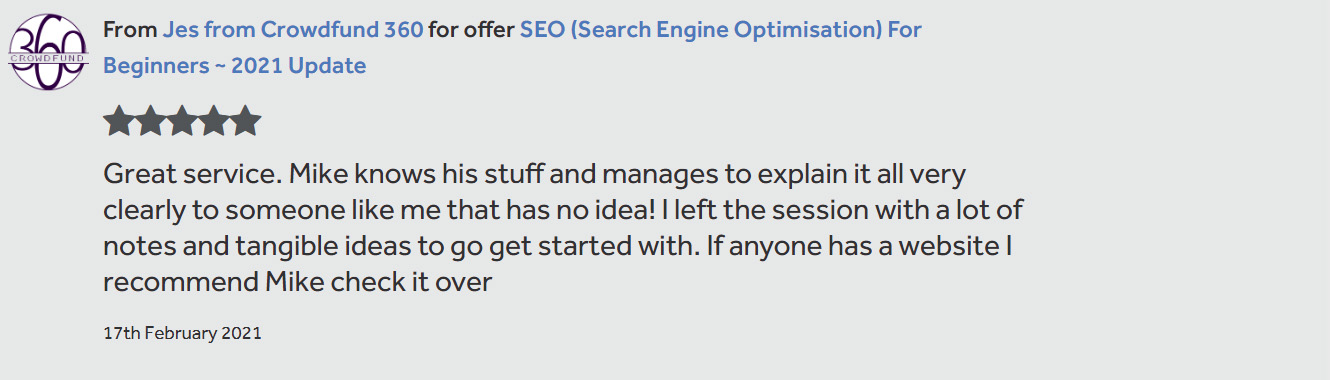The width and height of the screenshot is (1330, 380).
Task: Click the 'for offer' text between links
Action: (x=472, y=30)
